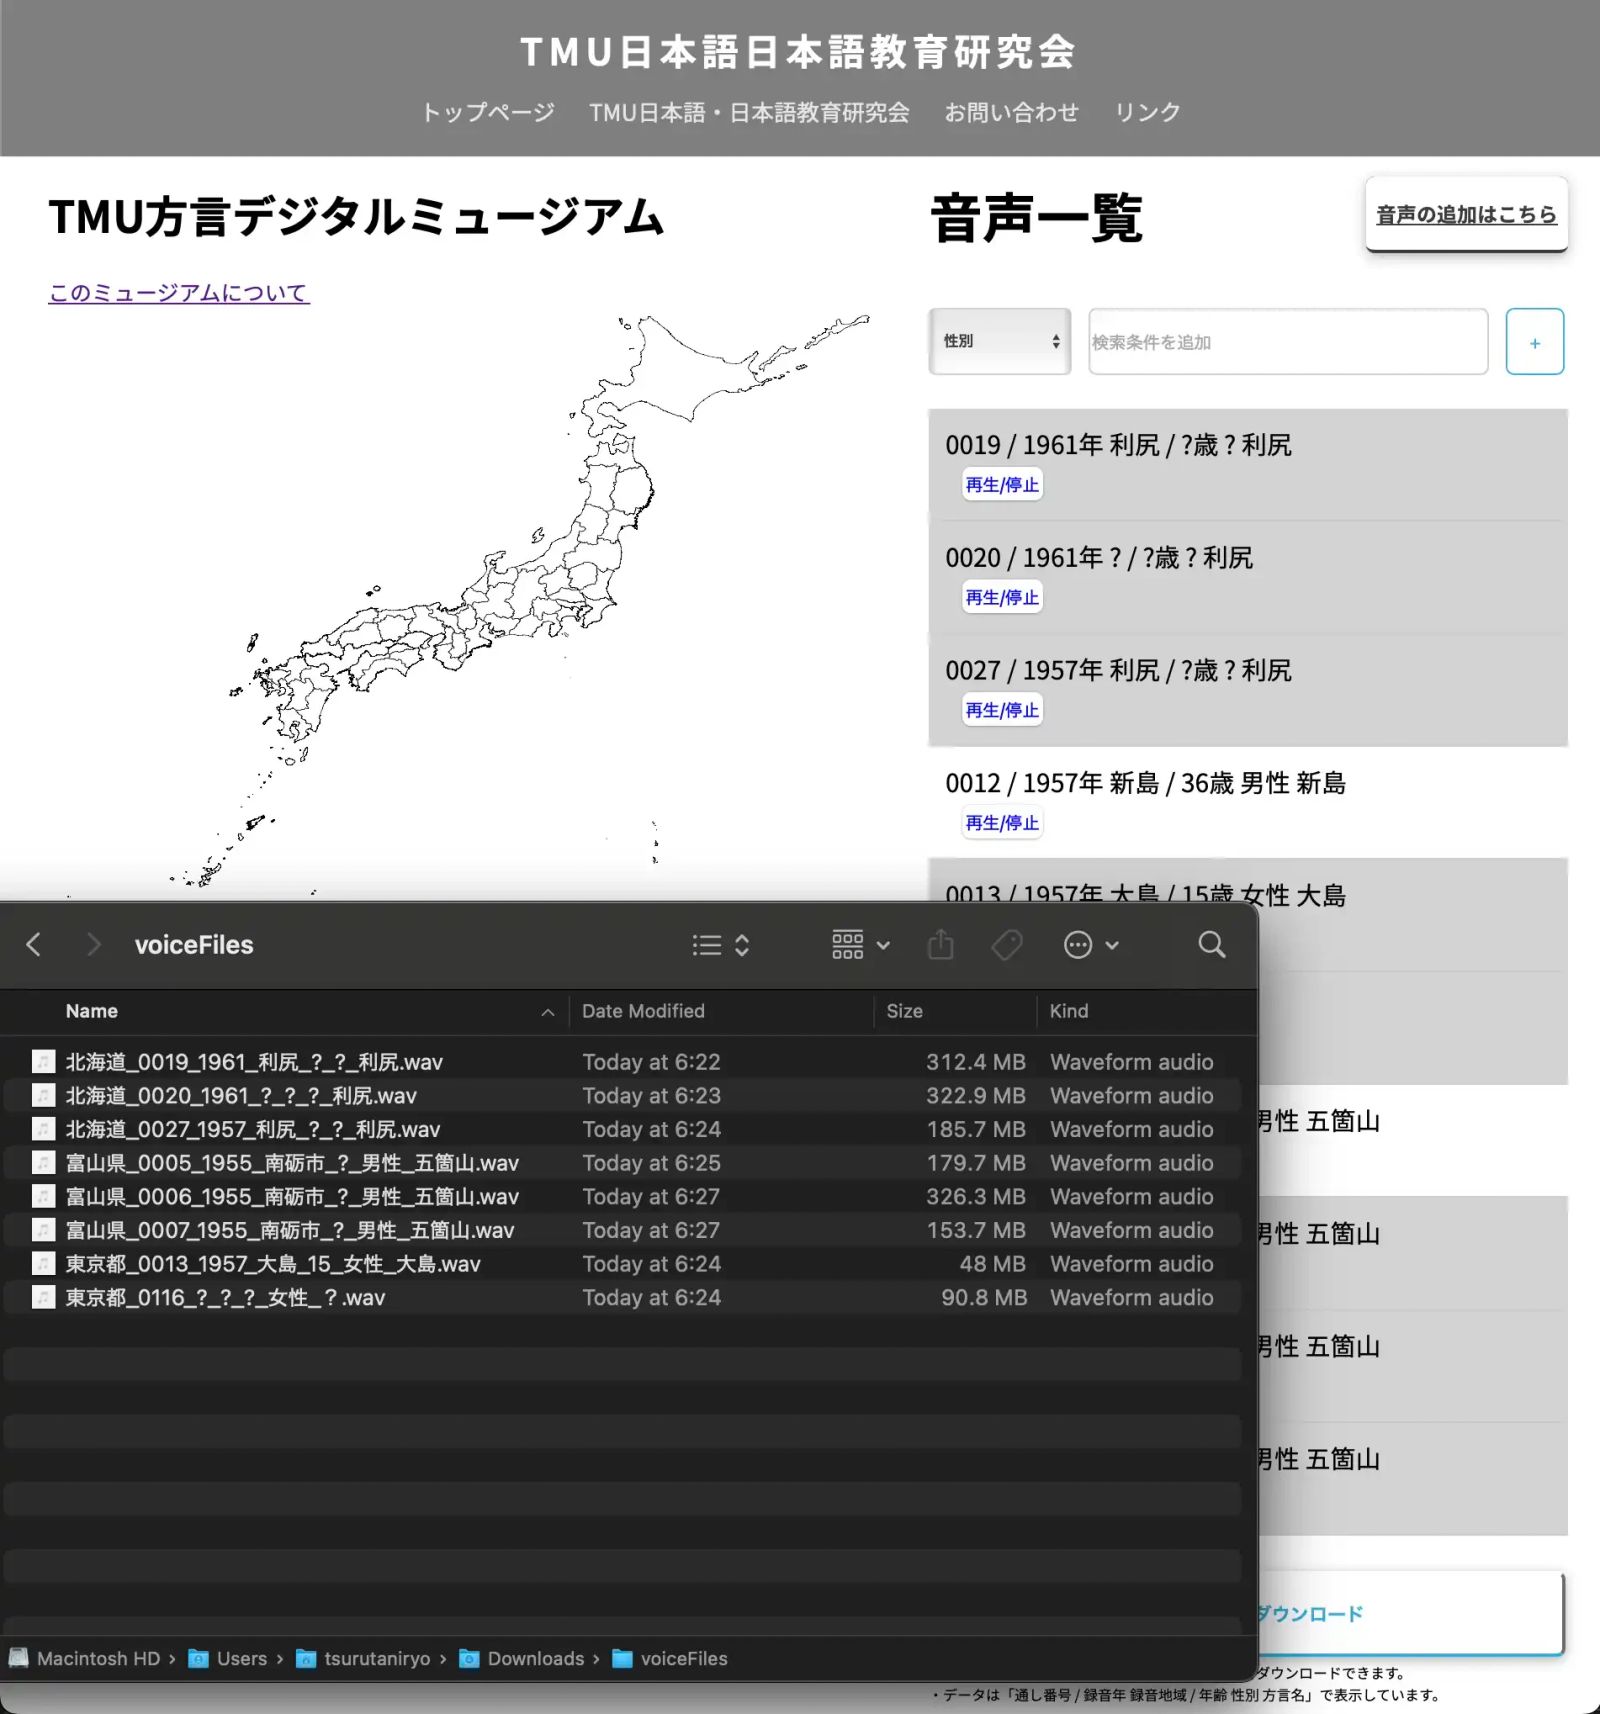
Task: Go back in Finder voiceFiles window
Action: (x=33, y=945)
